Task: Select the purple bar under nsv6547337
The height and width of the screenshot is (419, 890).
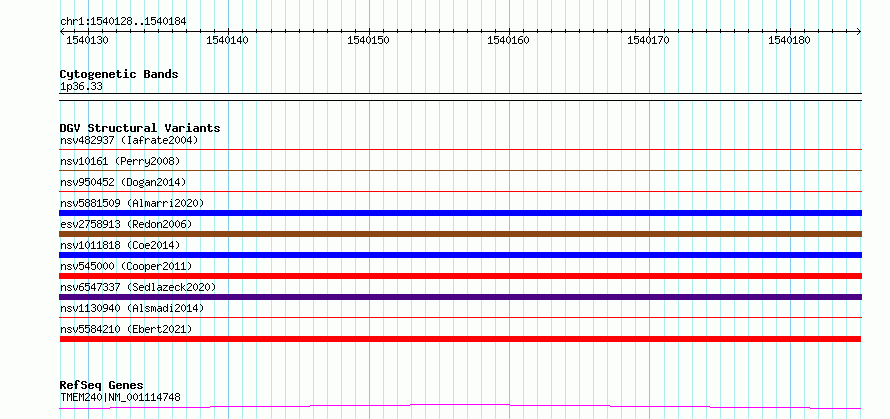Action: 460,297
